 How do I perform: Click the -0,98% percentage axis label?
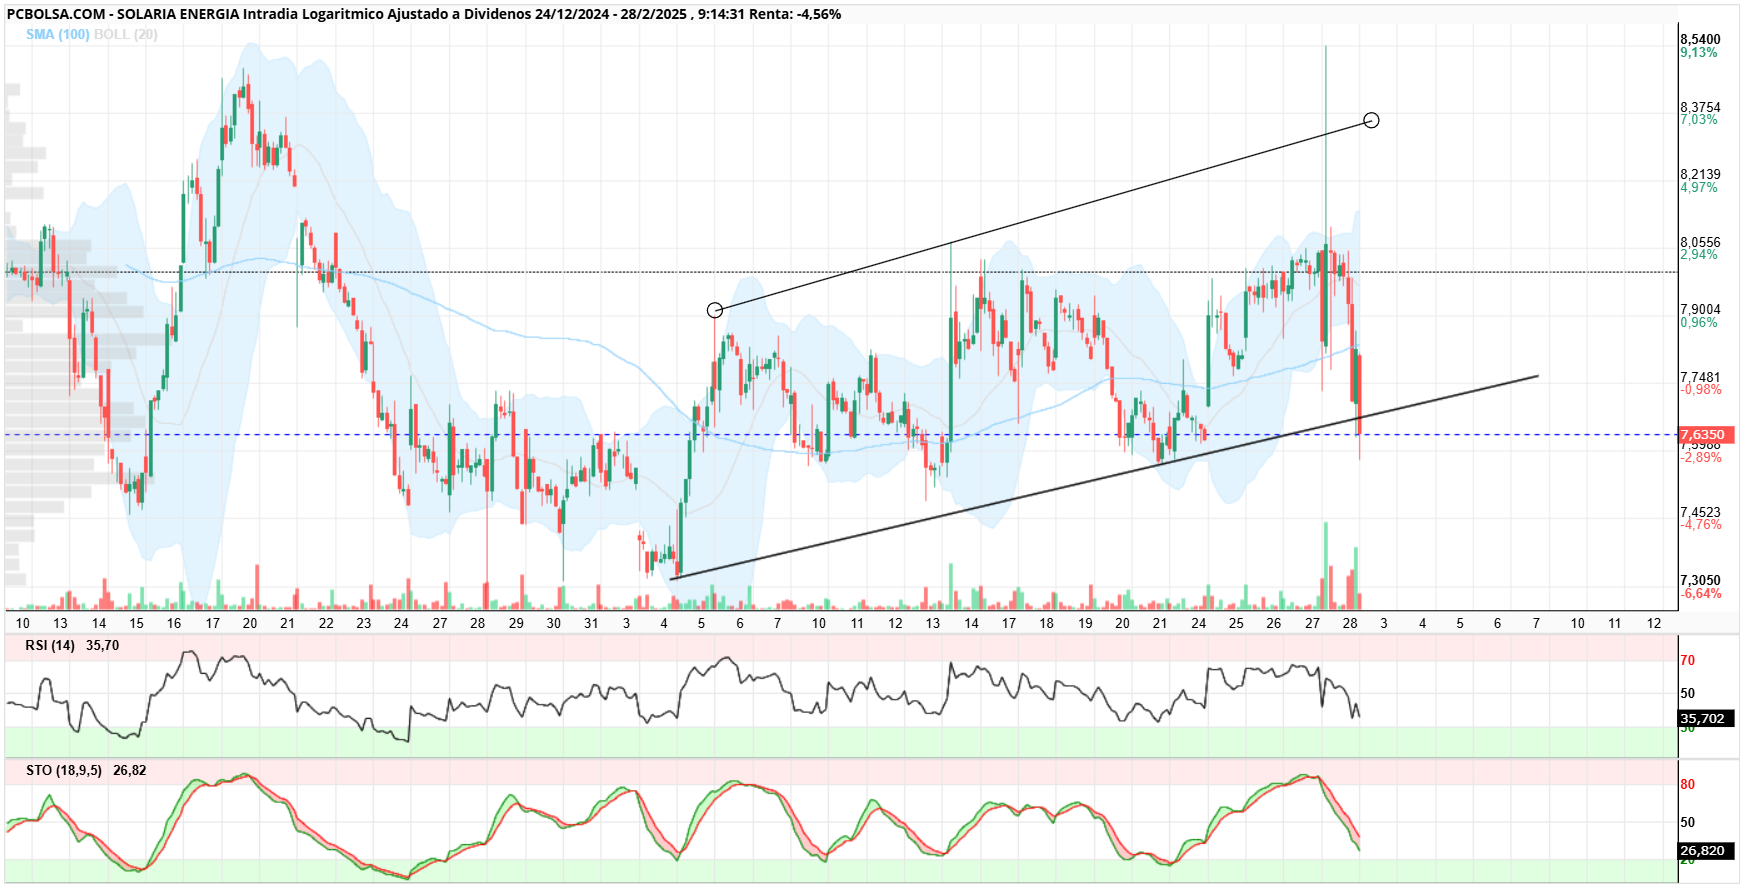coord(1701,389)
